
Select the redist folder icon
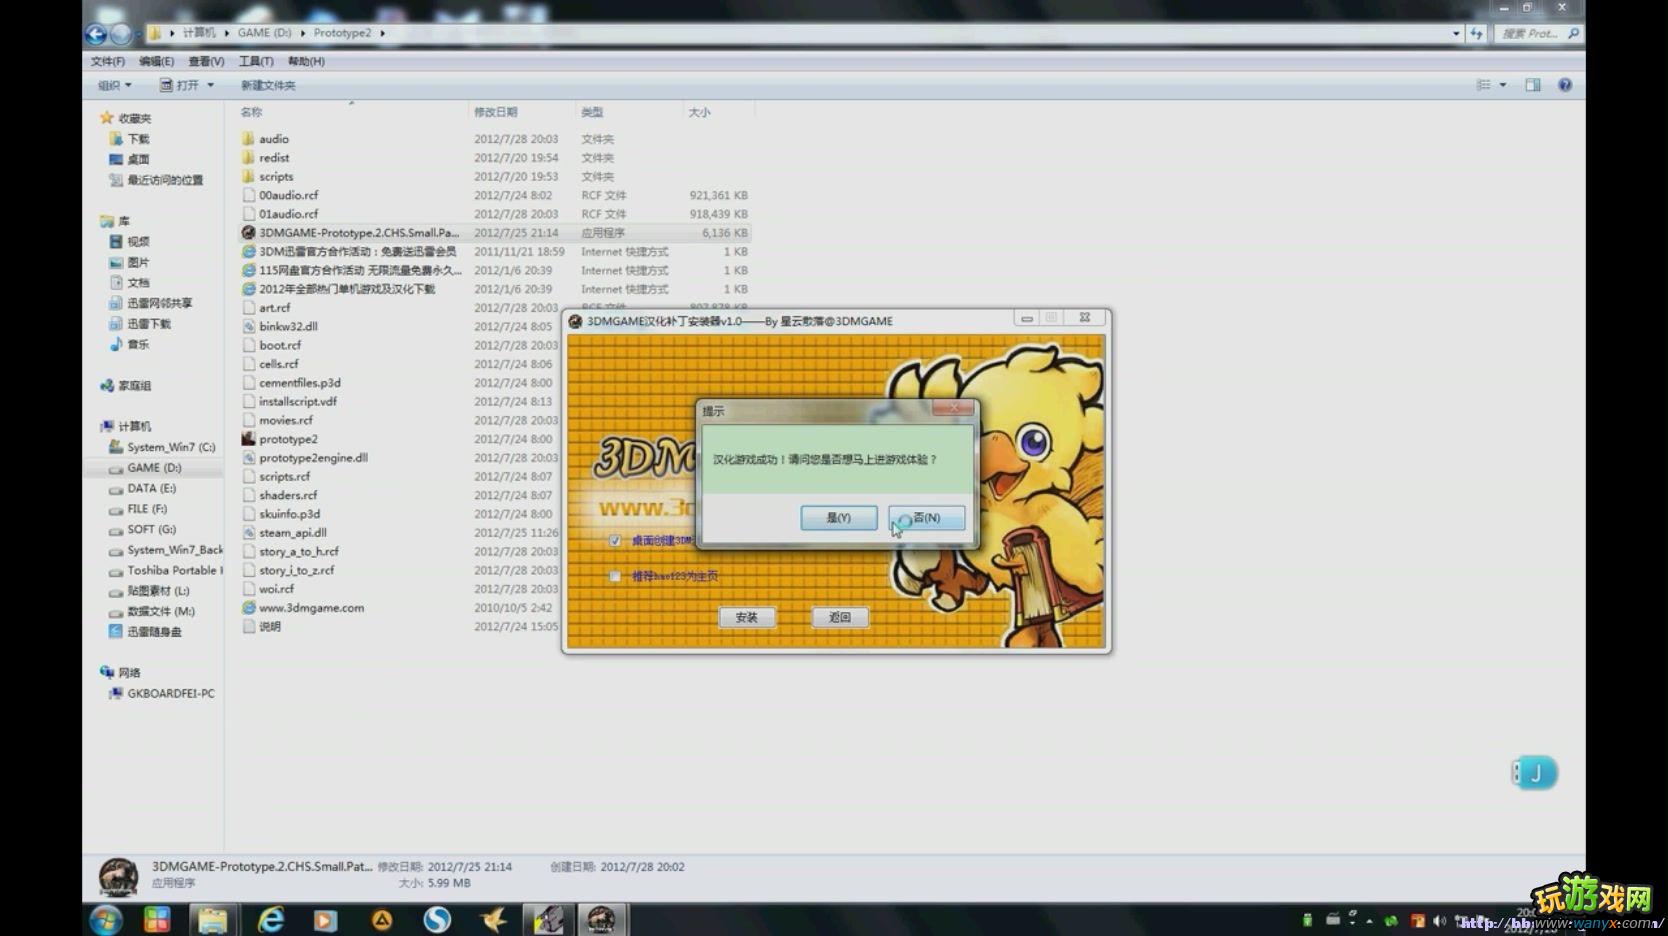248,158
